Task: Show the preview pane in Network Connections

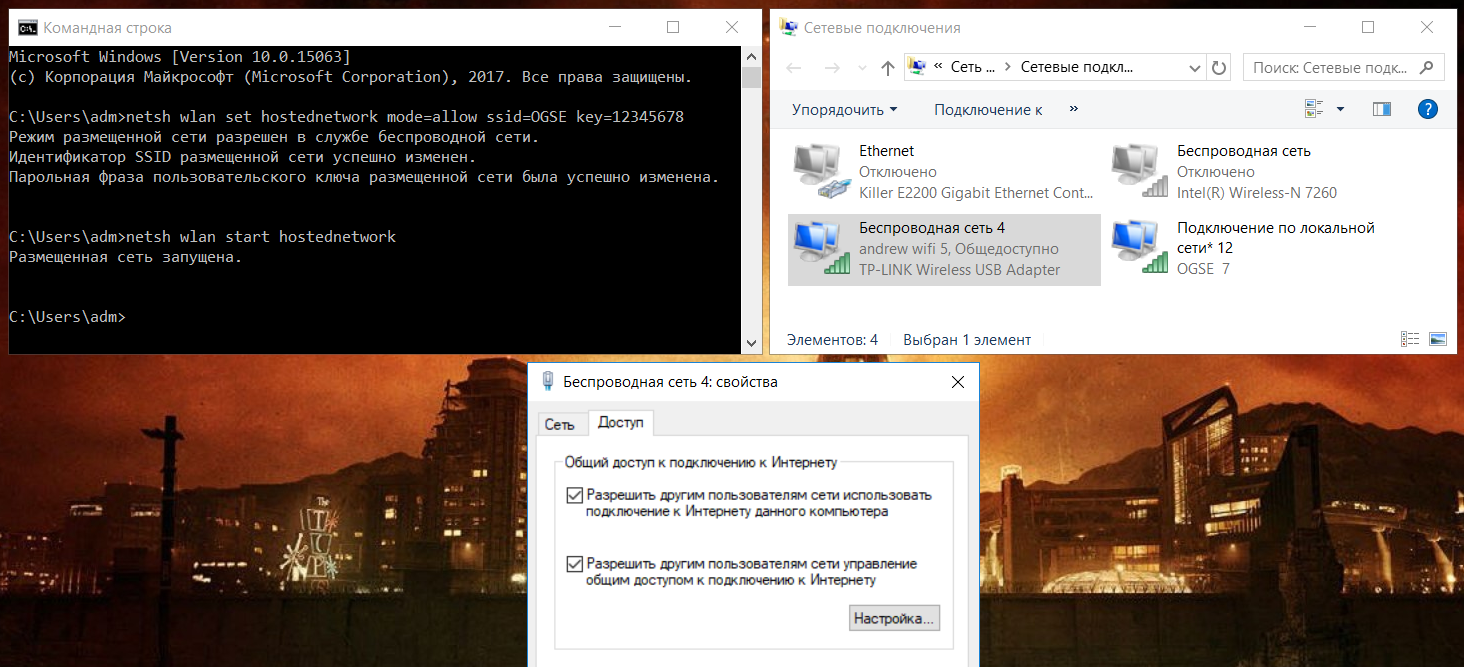Action: (1382, 109)
